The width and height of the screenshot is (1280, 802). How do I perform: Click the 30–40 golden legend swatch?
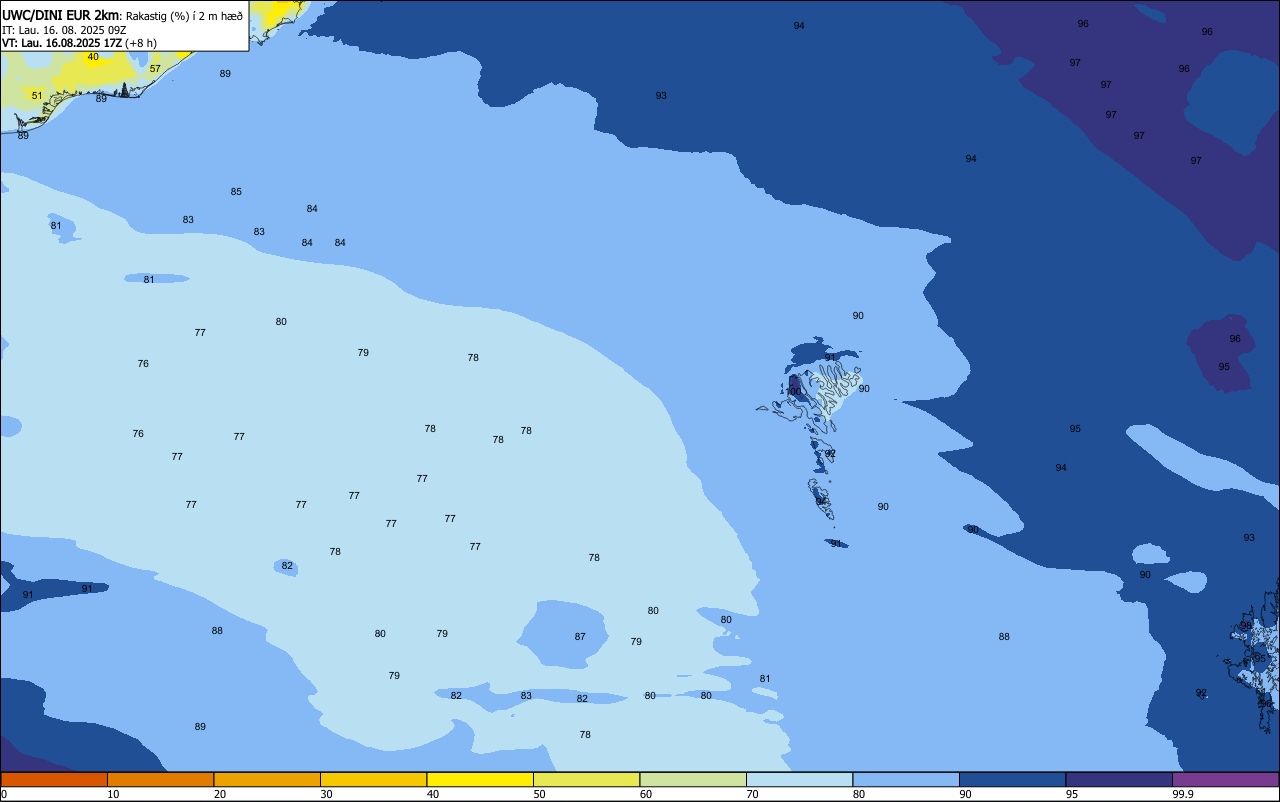373,779
